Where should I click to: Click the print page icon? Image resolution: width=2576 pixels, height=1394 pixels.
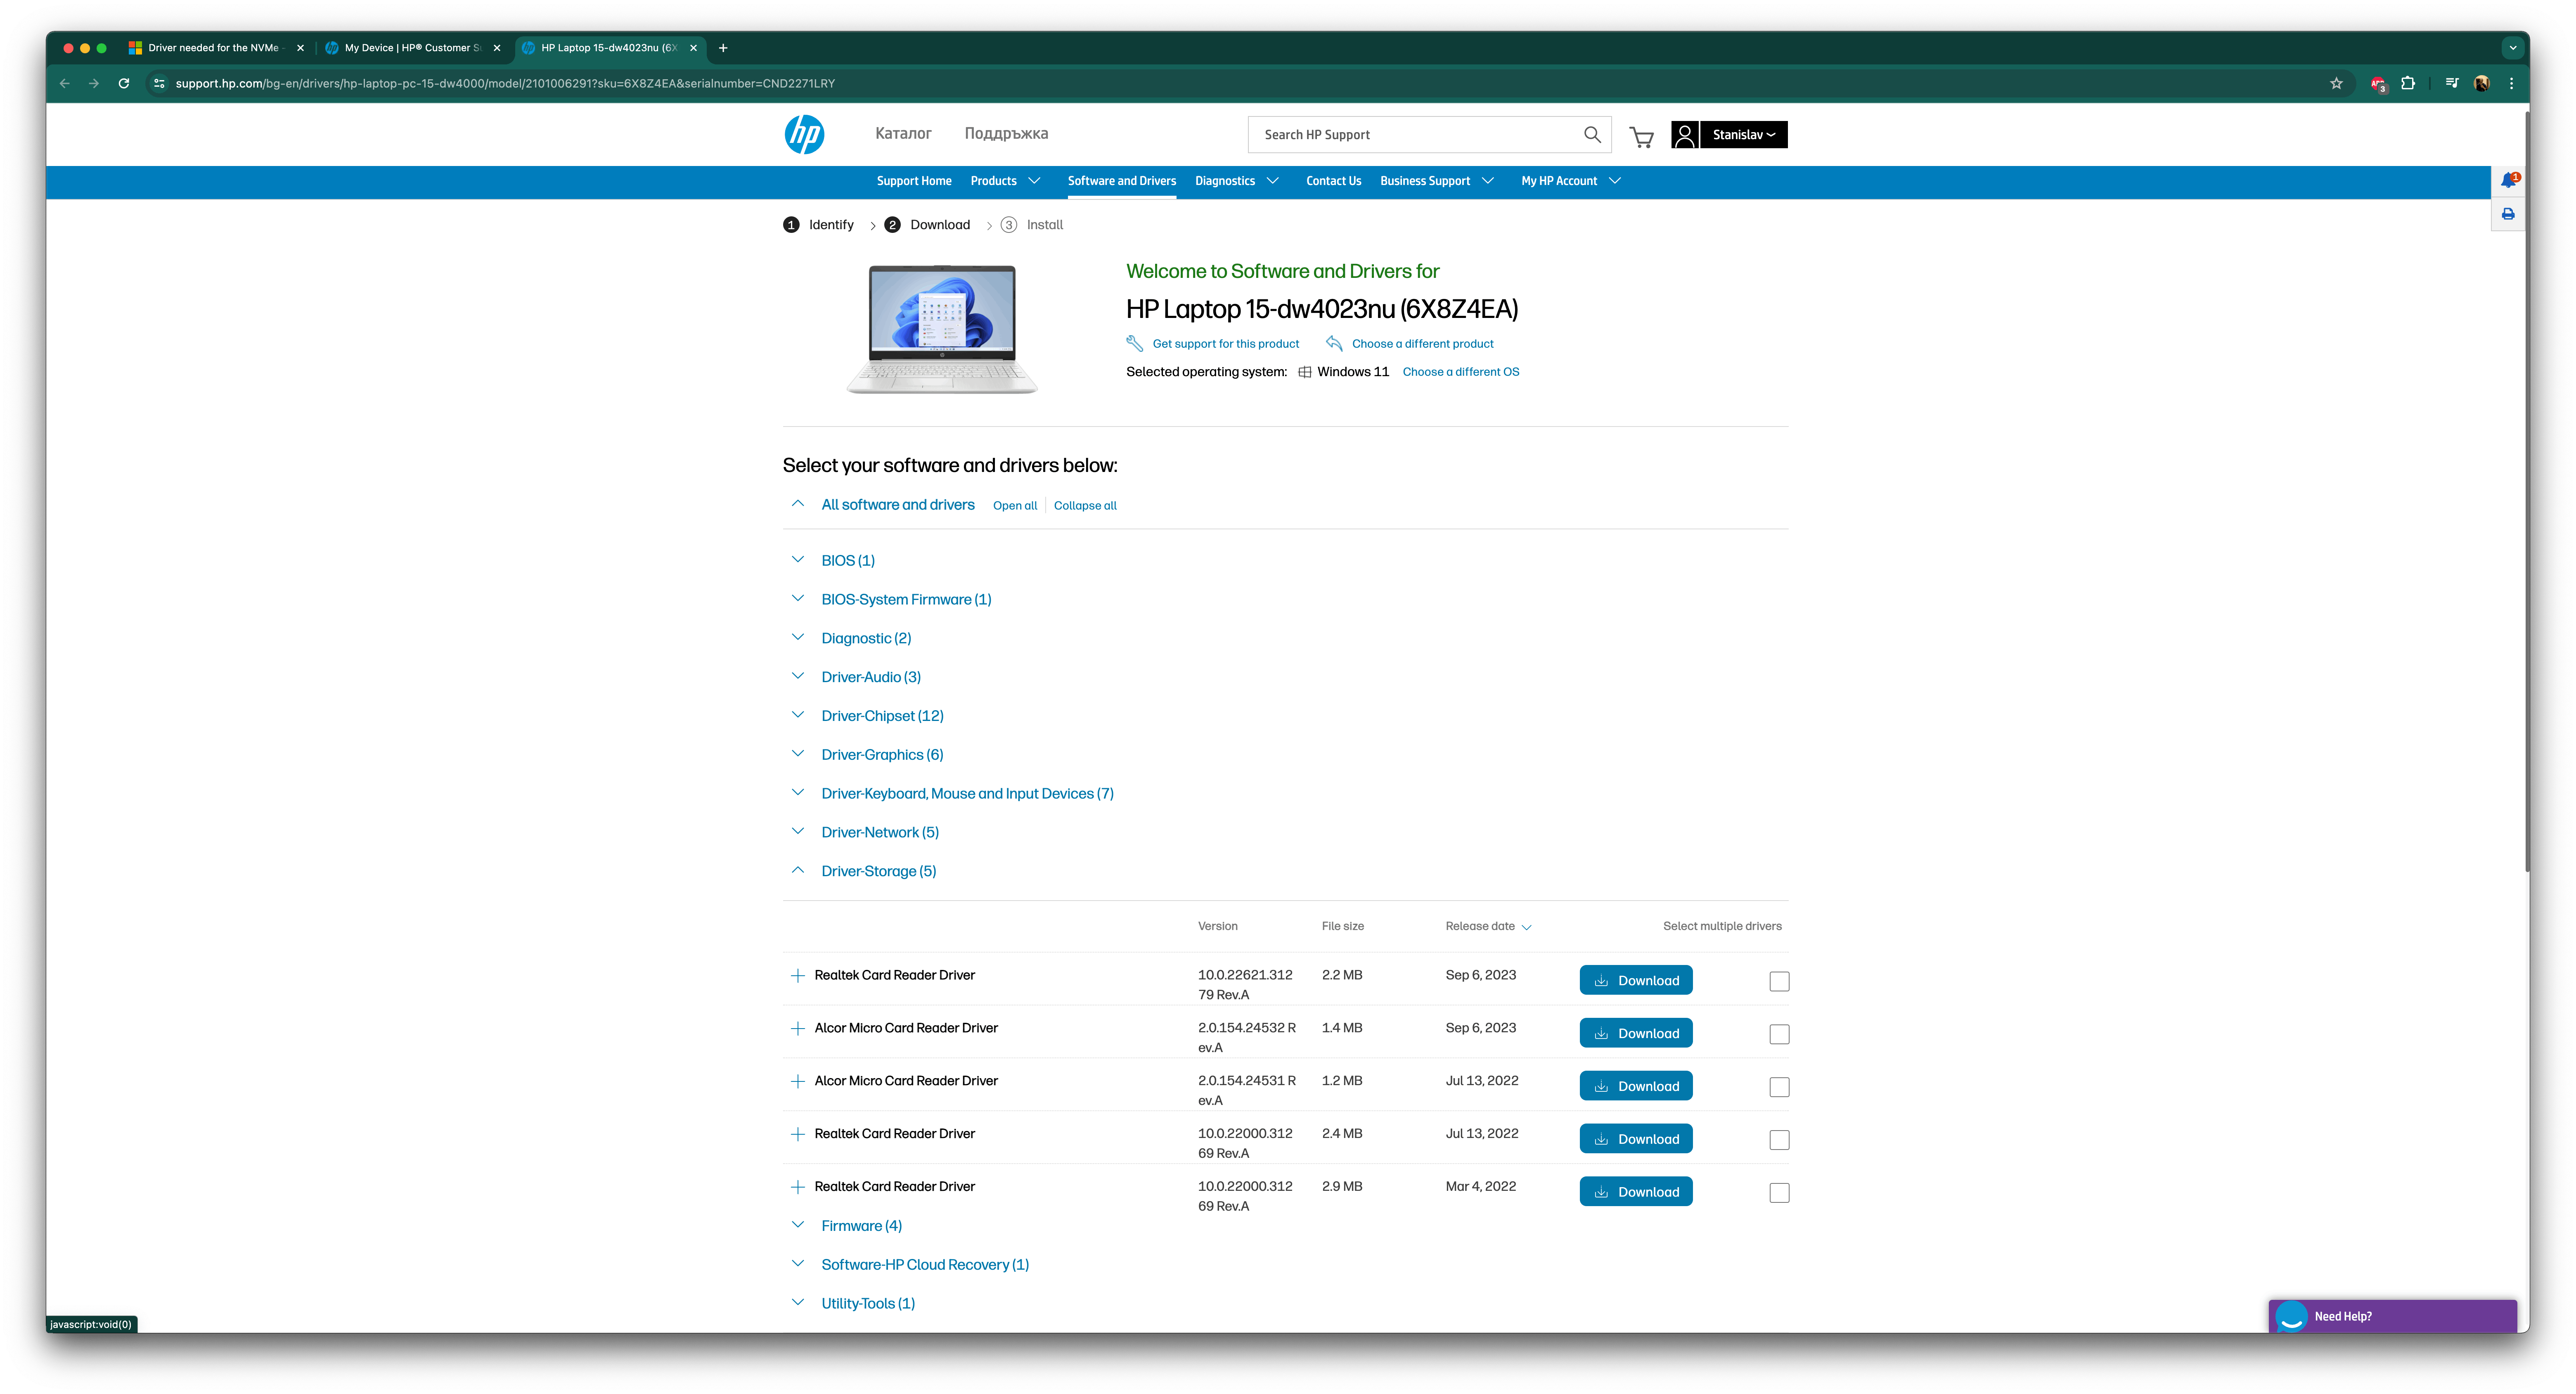[x=2508, y=214]
